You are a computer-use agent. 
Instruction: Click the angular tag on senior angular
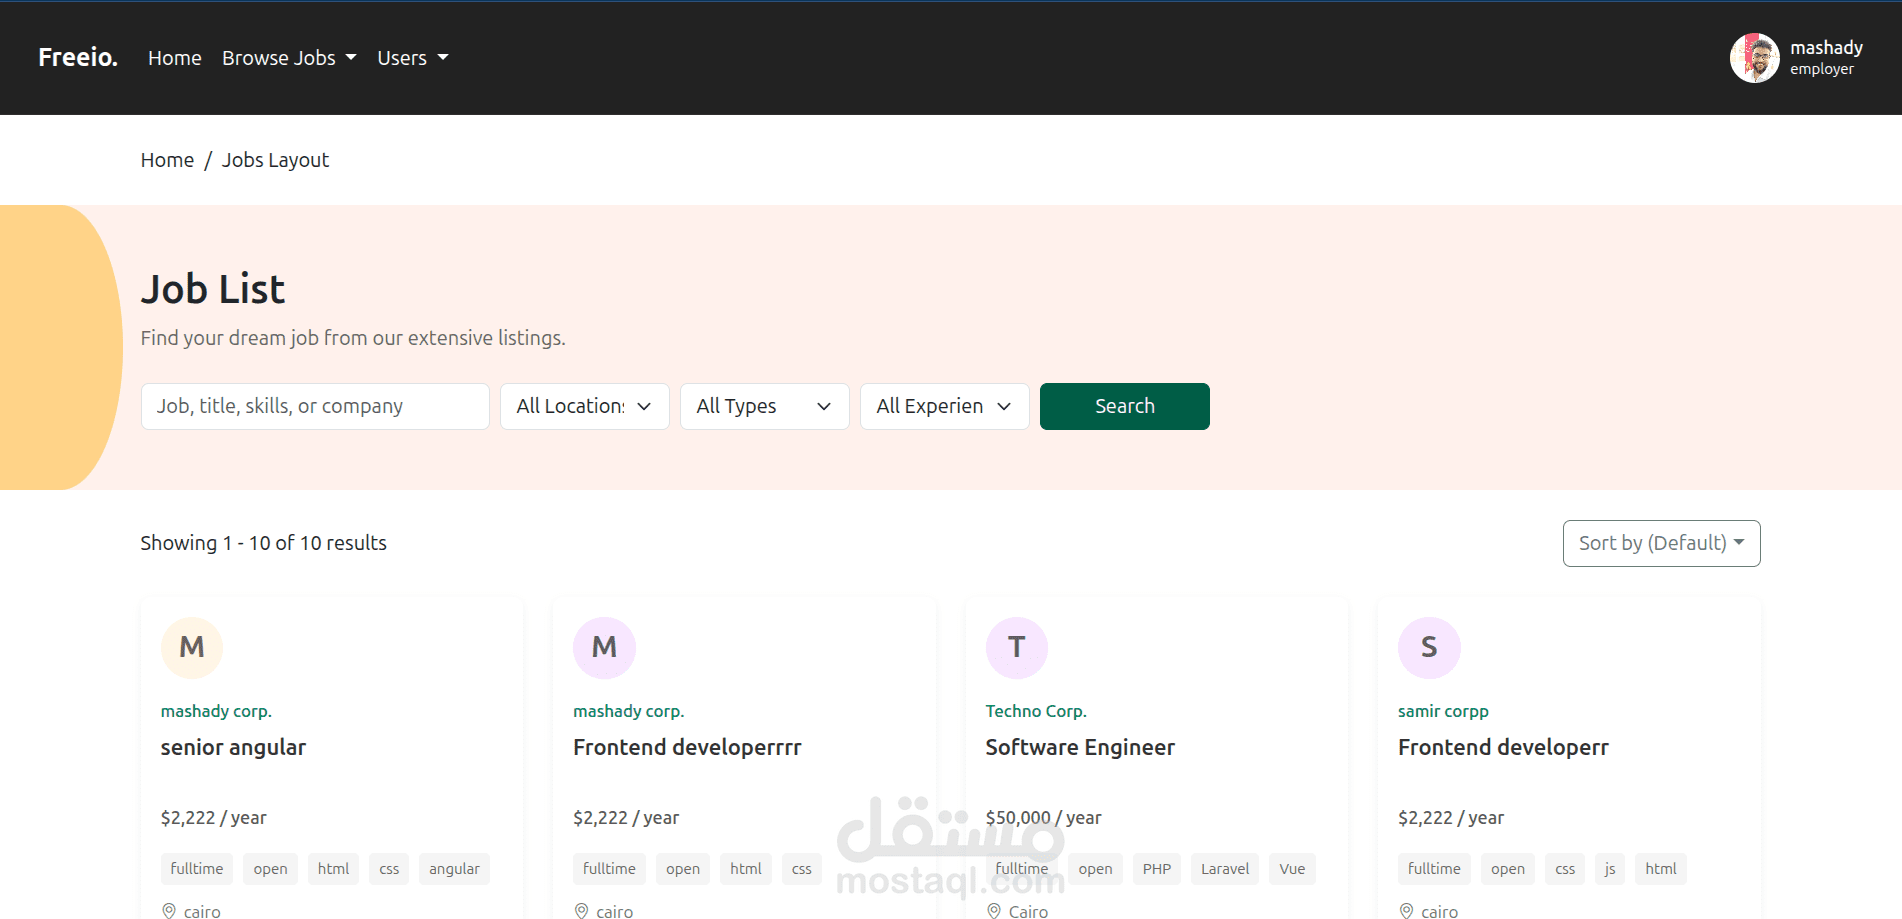pos(454,869)
